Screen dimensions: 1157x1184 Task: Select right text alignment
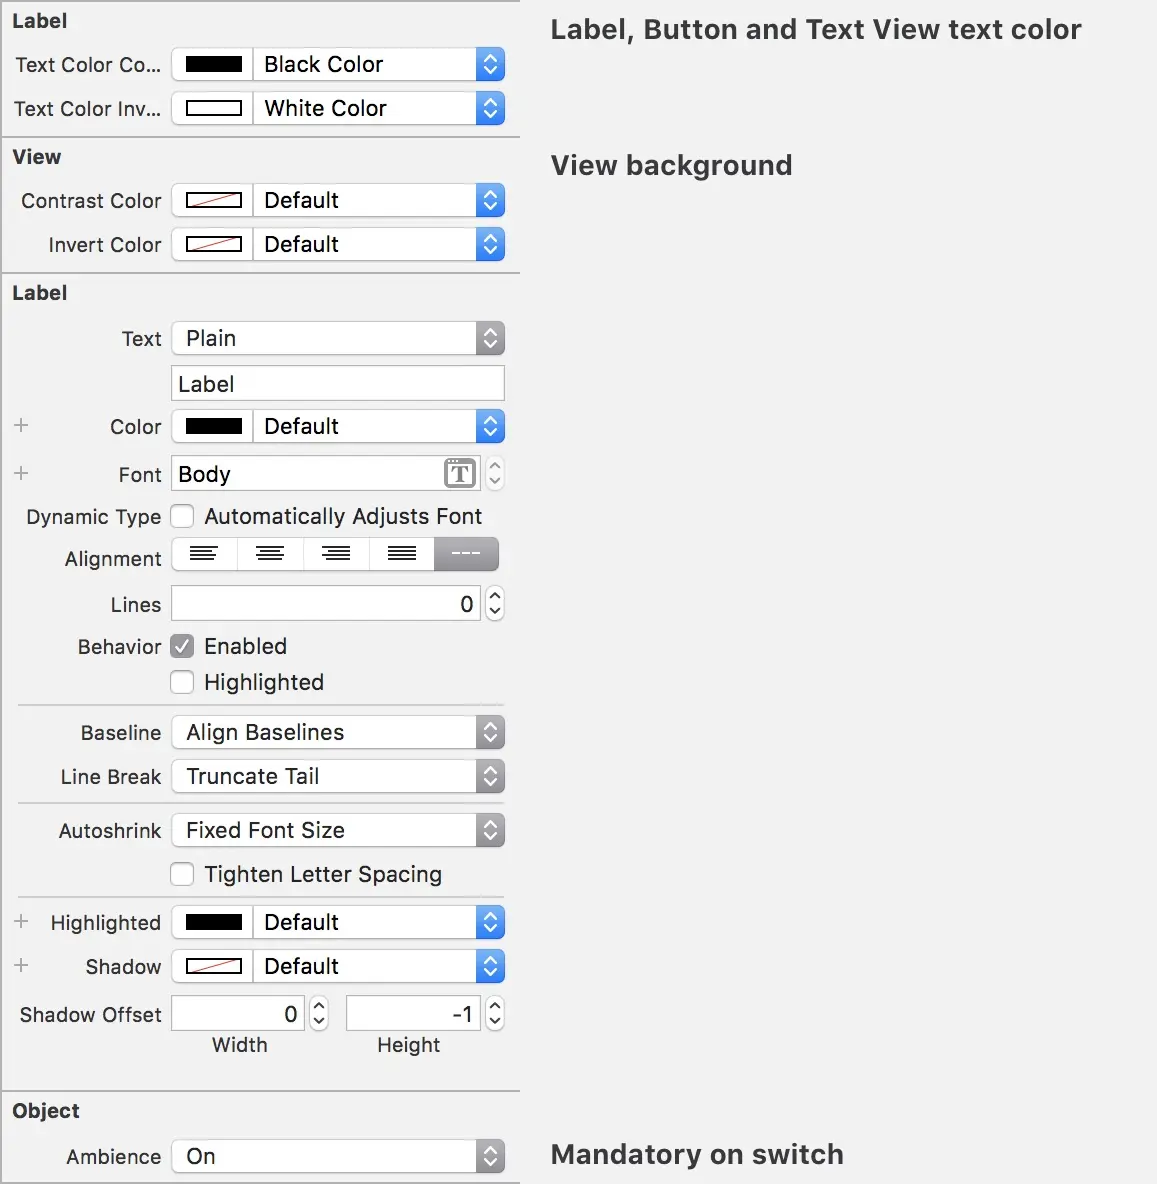[x=335, y=554]
